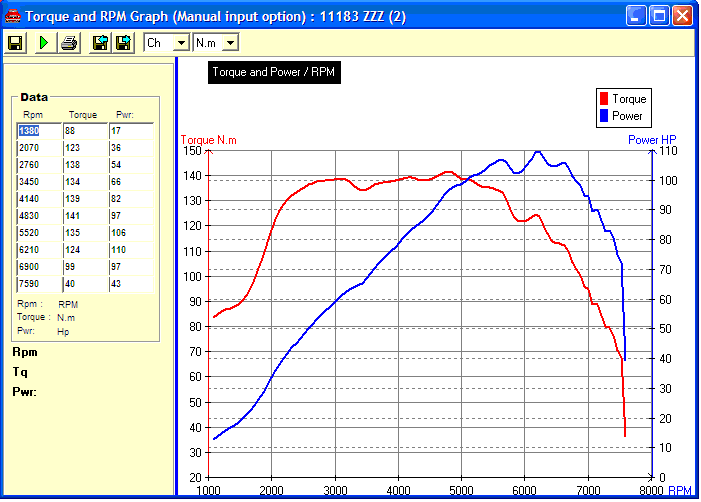Image resolution: width=701 pixels, height=502 pixels.
Task: Click the Rpm field containing 4140
Action: pos(38,199)
